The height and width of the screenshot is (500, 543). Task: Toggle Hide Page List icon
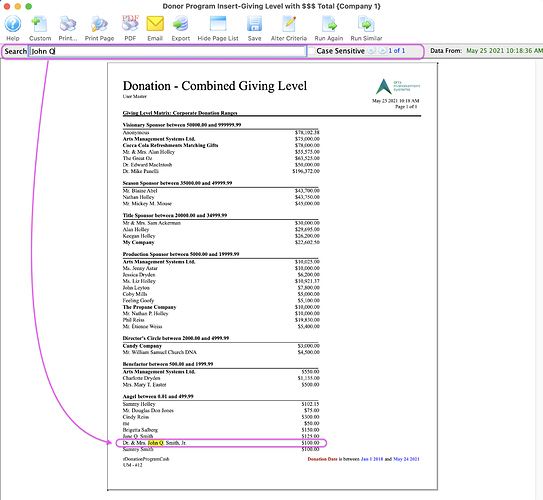(218, 24)
